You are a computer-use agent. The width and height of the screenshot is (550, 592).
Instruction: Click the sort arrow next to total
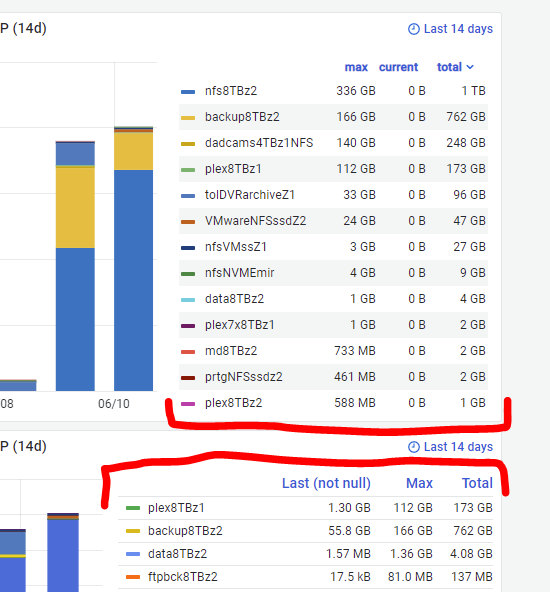pyautogui.click(x=470, y=67)
